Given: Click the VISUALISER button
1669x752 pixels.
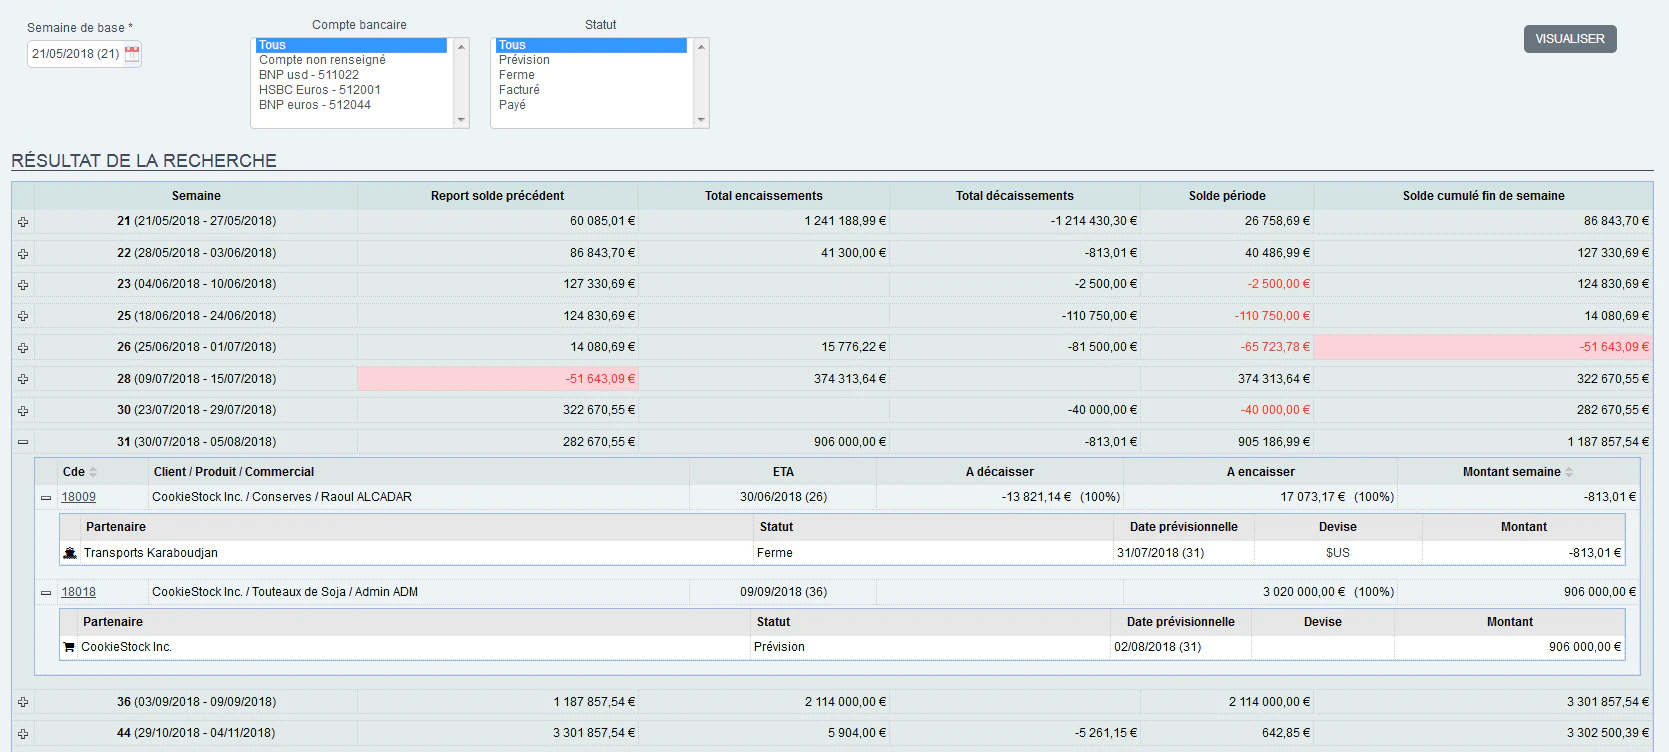Looking at the screenshot, I should tap(1570, 39).
